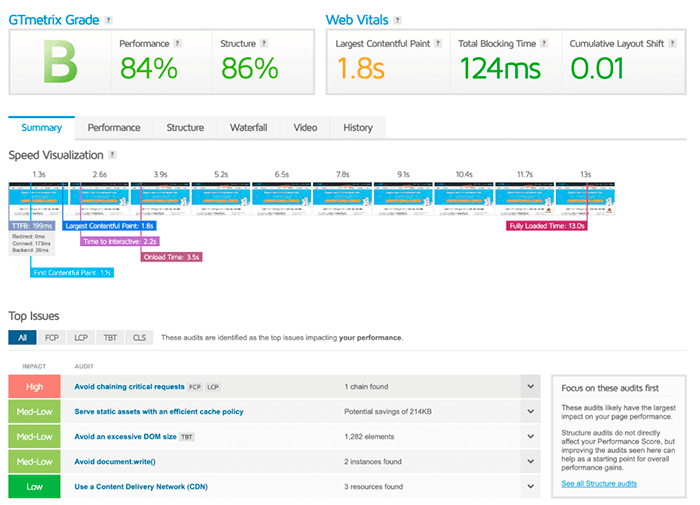
Task: Open Avoid document.write() audit link
Action: [x=115, y=462]
